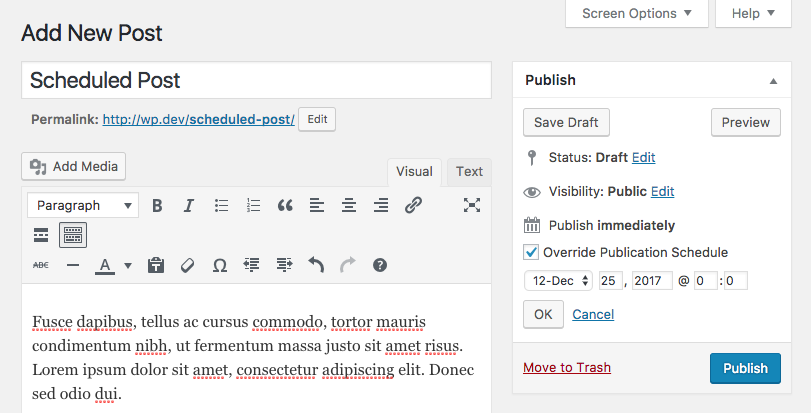The image size is (811, 413).
Task: Toggle bold formatting in editor toolbar
Action: (x=157, y=205)
